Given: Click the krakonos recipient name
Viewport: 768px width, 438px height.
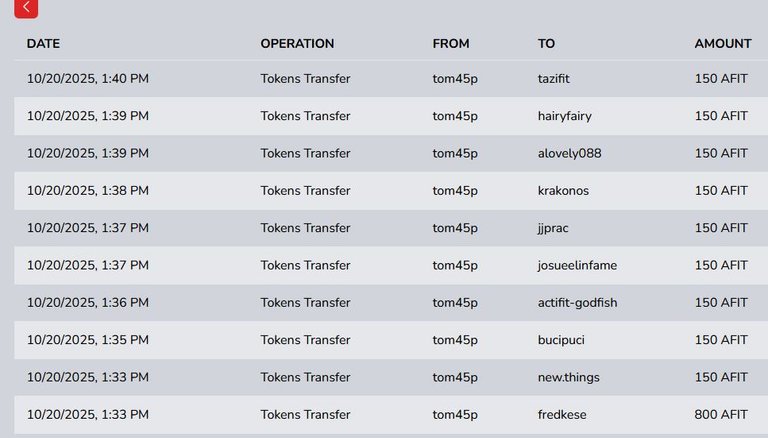Looking at the screenshot, I should [x=563, y=191].
